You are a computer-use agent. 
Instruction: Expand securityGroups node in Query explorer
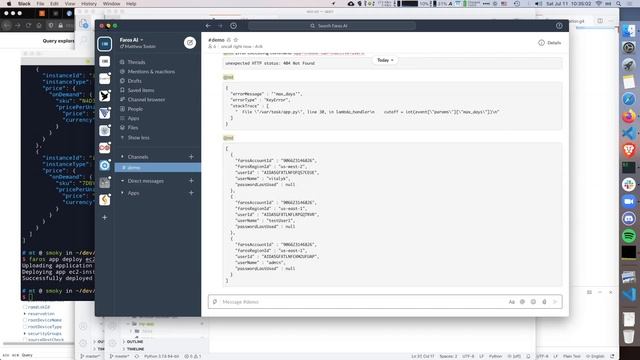pyautogui.click(x=25, y=333)
